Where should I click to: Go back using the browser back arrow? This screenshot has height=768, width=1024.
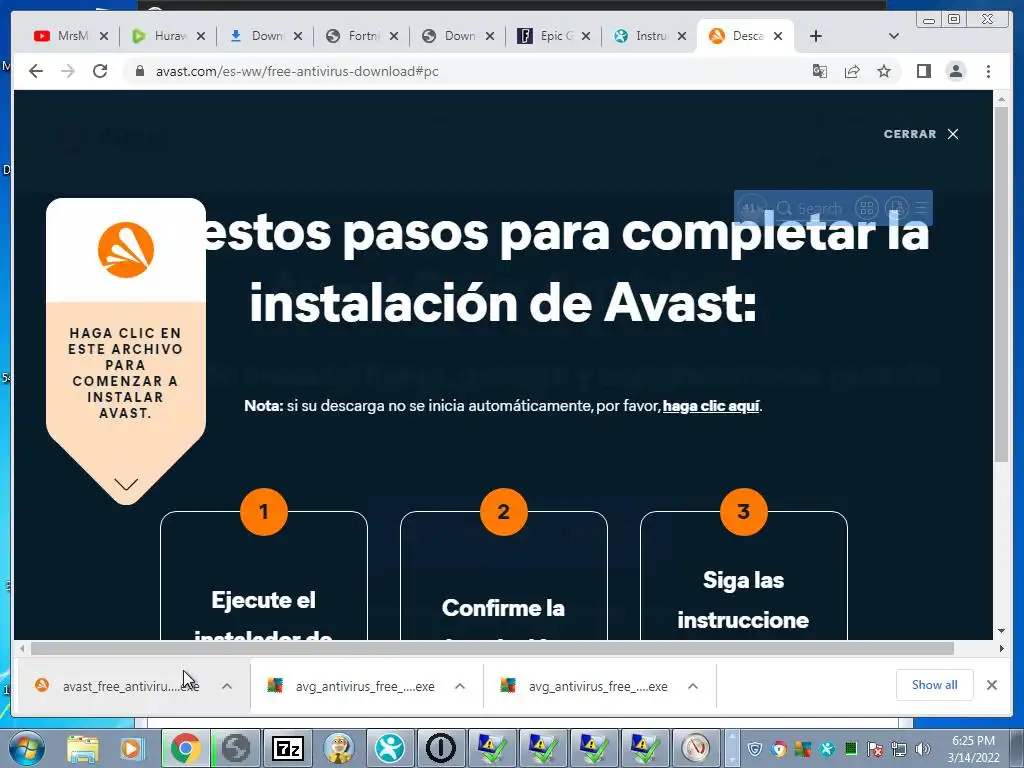[x=36, y=71]
